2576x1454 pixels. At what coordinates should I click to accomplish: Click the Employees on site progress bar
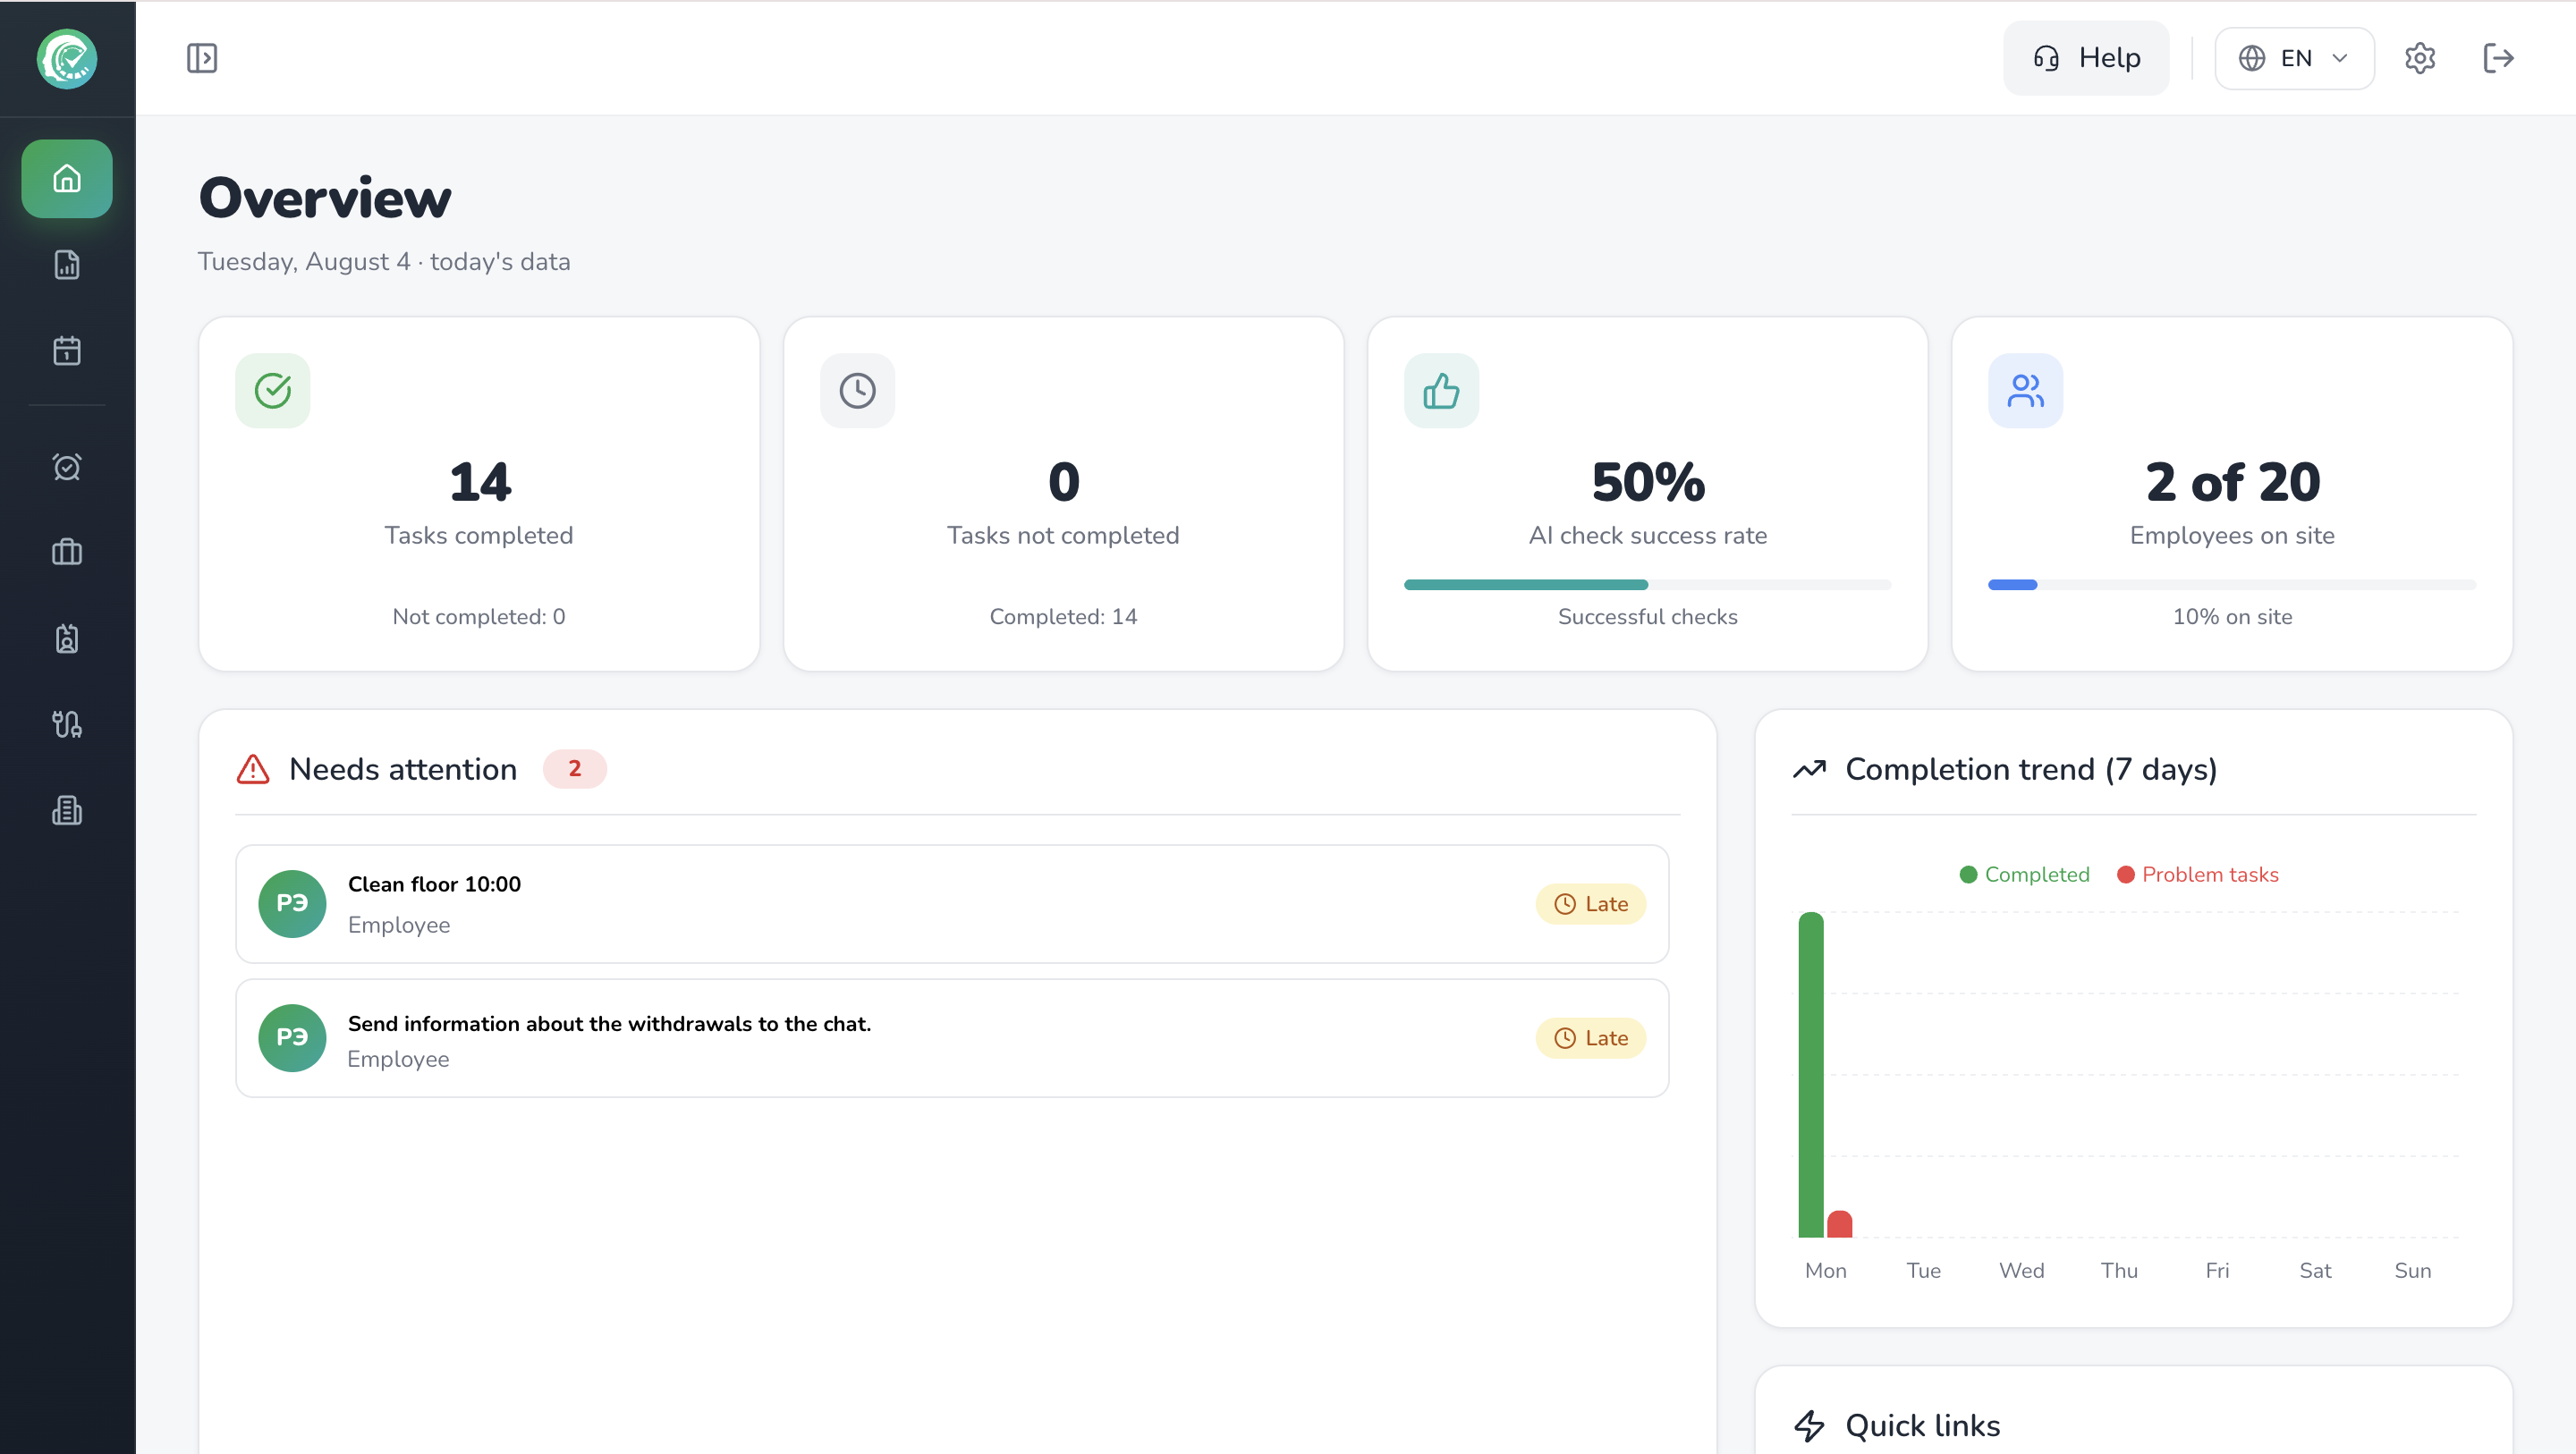tap(2232, 585)
